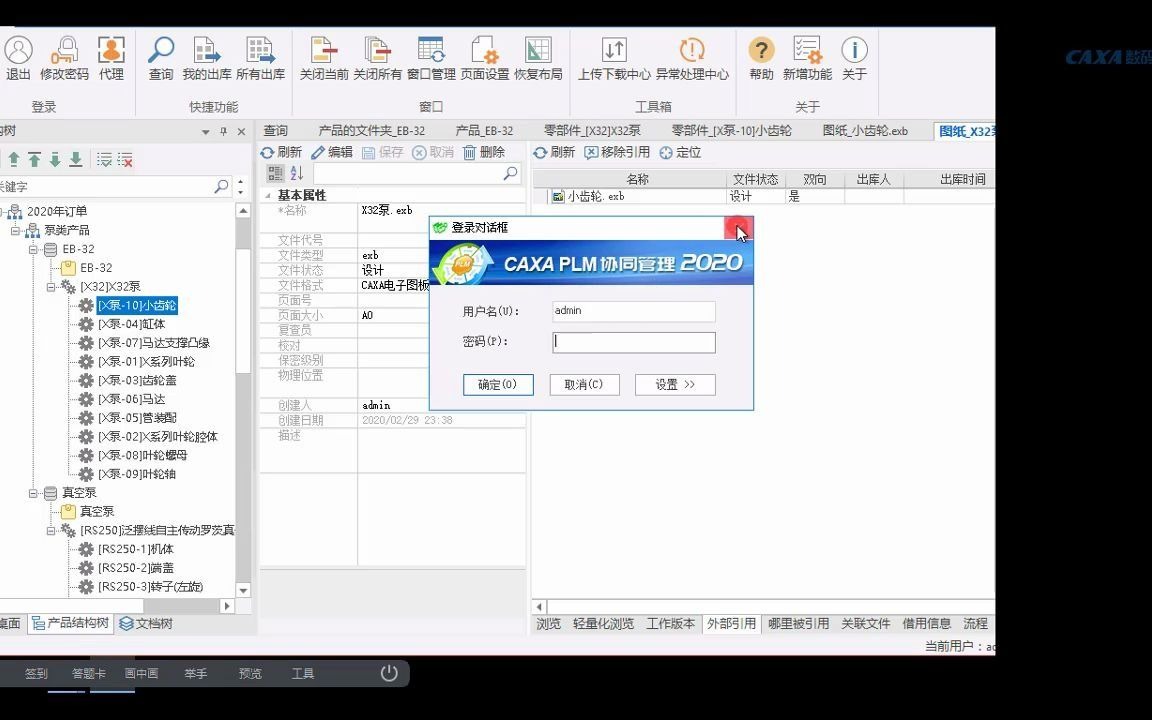Click 编辑 edit button
The width and height of the screenshot is (1152, 720).
331,152
